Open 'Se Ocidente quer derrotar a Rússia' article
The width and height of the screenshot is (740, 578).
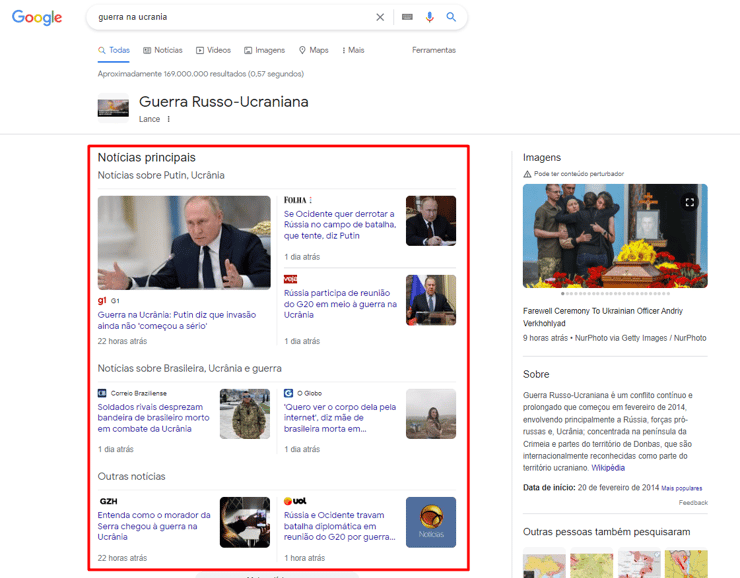(340, 225)
